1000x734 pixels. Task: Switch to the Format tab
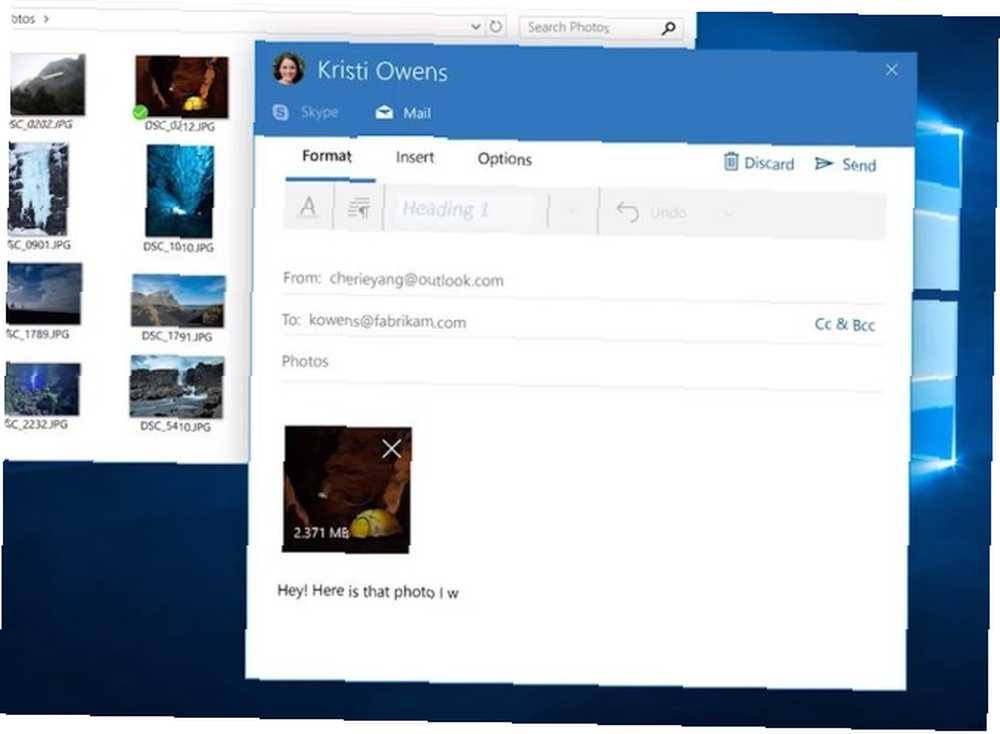[x=327, y=156]
